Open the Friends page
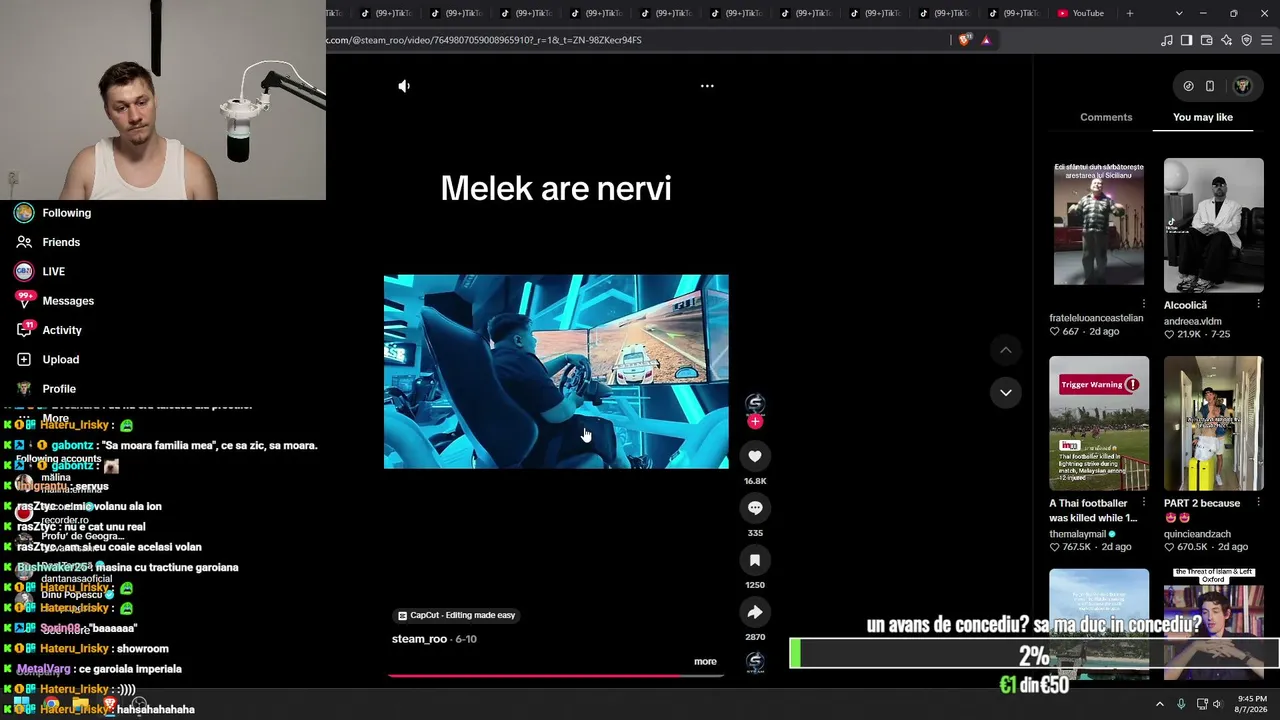The height and width of the screenshot is (720, 1280). click(x=61, y=242)
